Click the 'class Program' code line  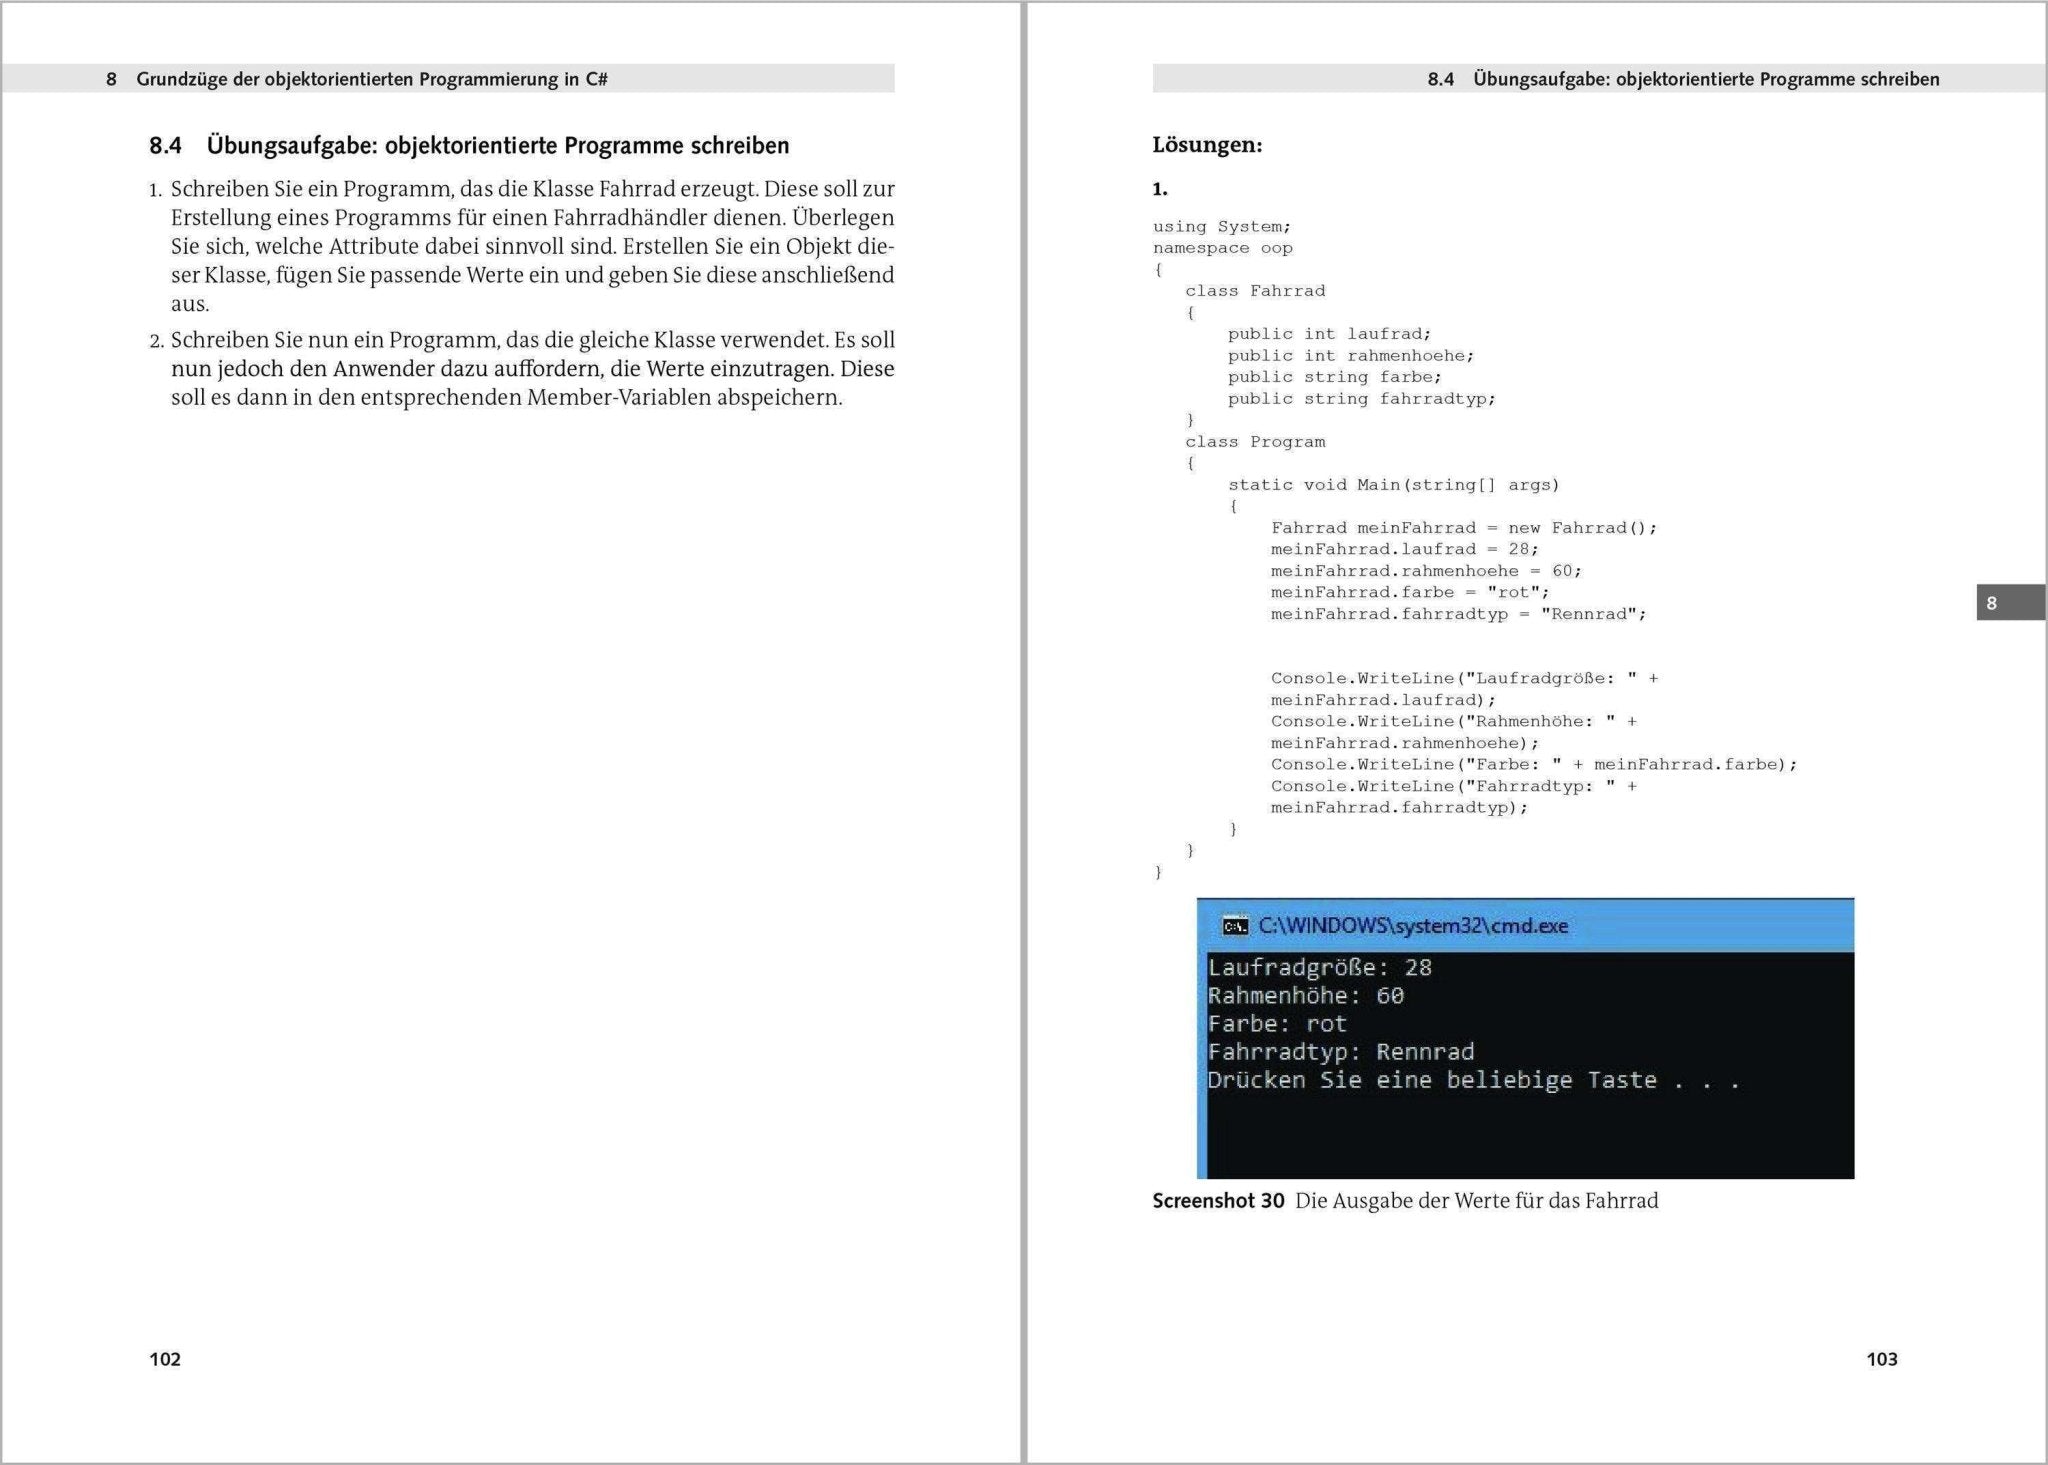click(x=1255, y=442)
